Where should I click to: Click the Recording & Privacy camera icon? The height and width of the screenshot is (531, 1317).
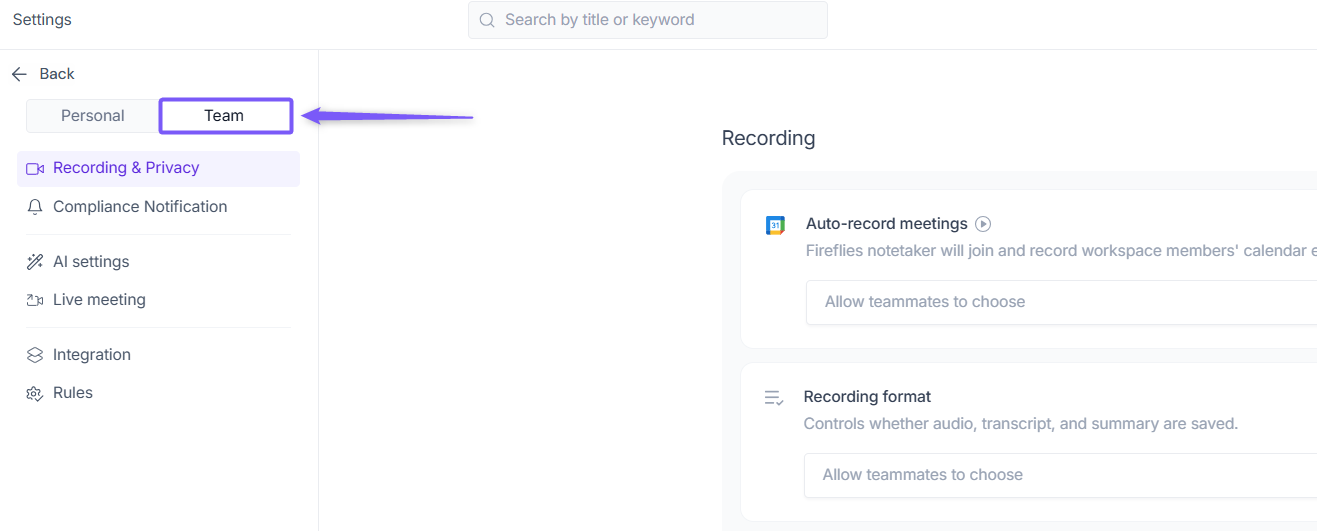coord(35,169)
